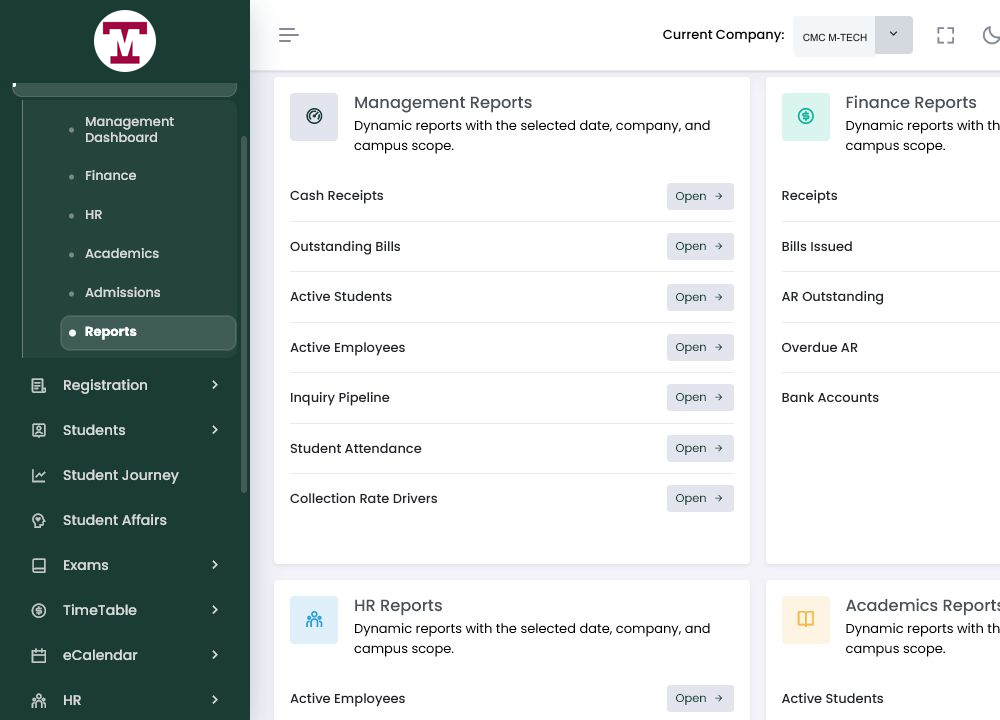Expand the Students menu chevron

coord(215,430)
